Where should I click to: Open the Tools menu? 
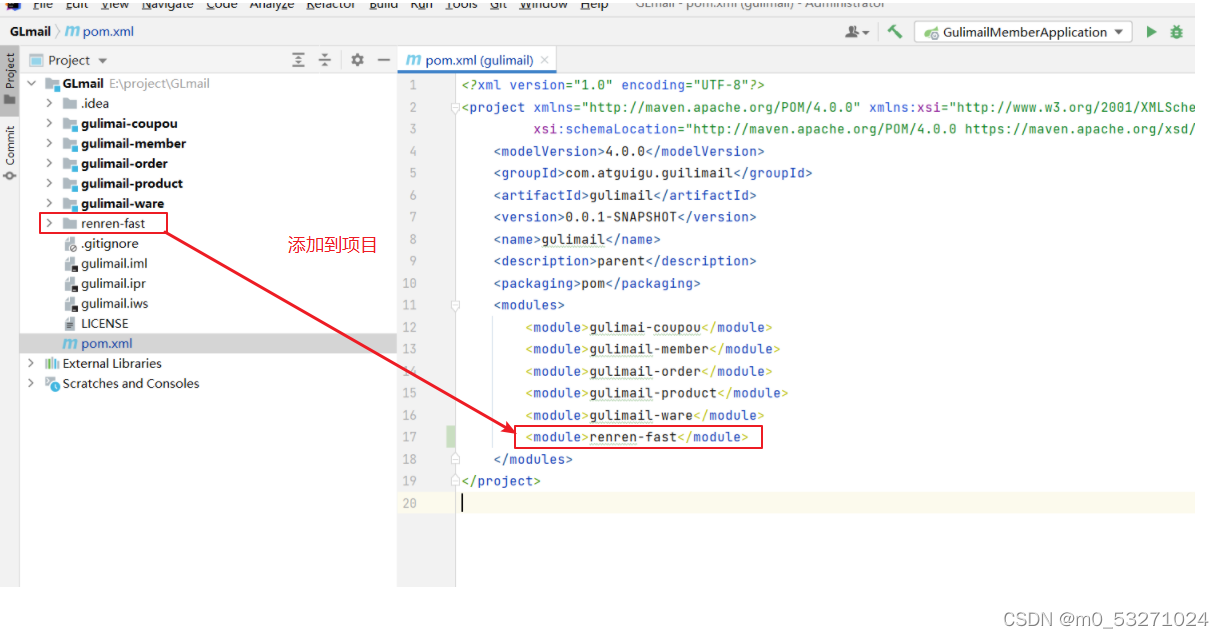pos(461,5)
